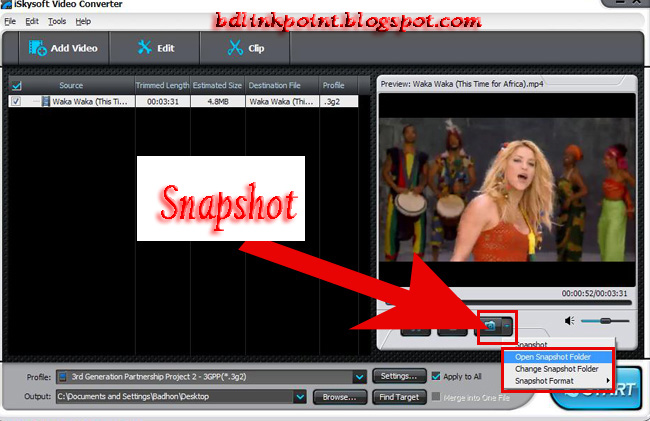This screenshot has width=650, height=421.
Task: Select the Destination File column header
Action: (x=282, y=85)
